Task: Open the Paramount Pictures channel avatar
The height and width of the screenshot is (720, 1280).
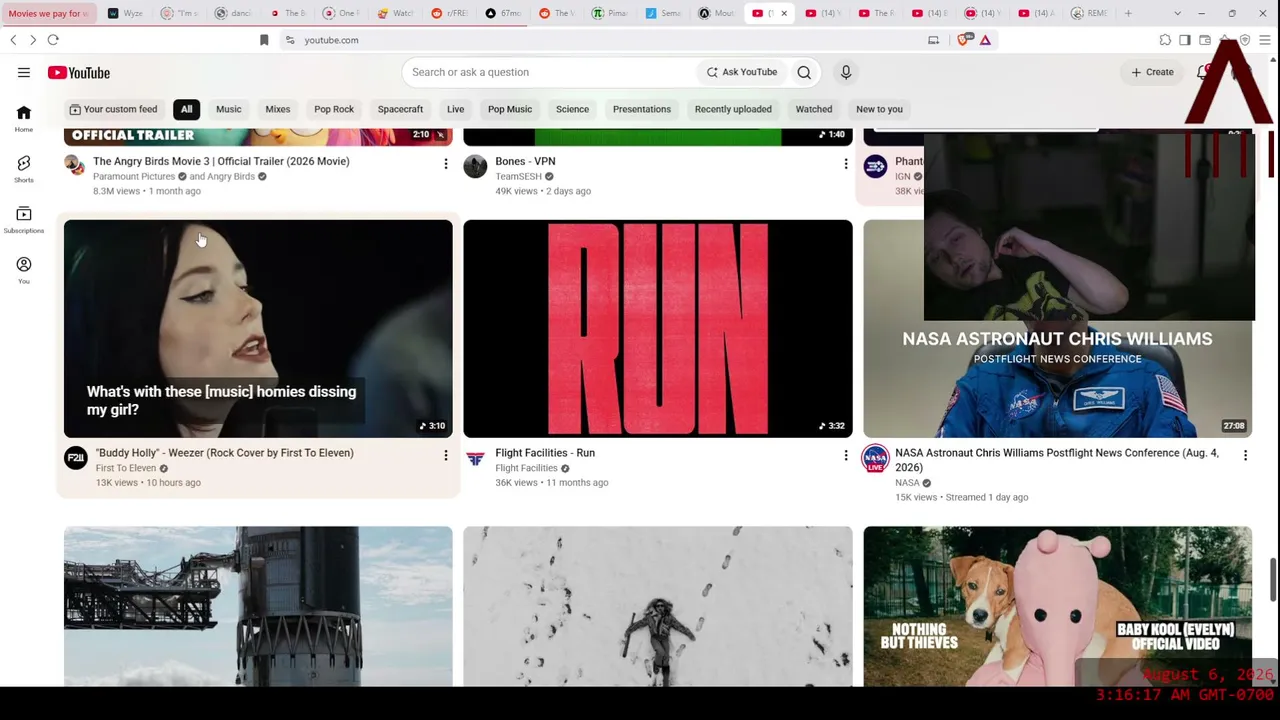Action: coord(75,166)
